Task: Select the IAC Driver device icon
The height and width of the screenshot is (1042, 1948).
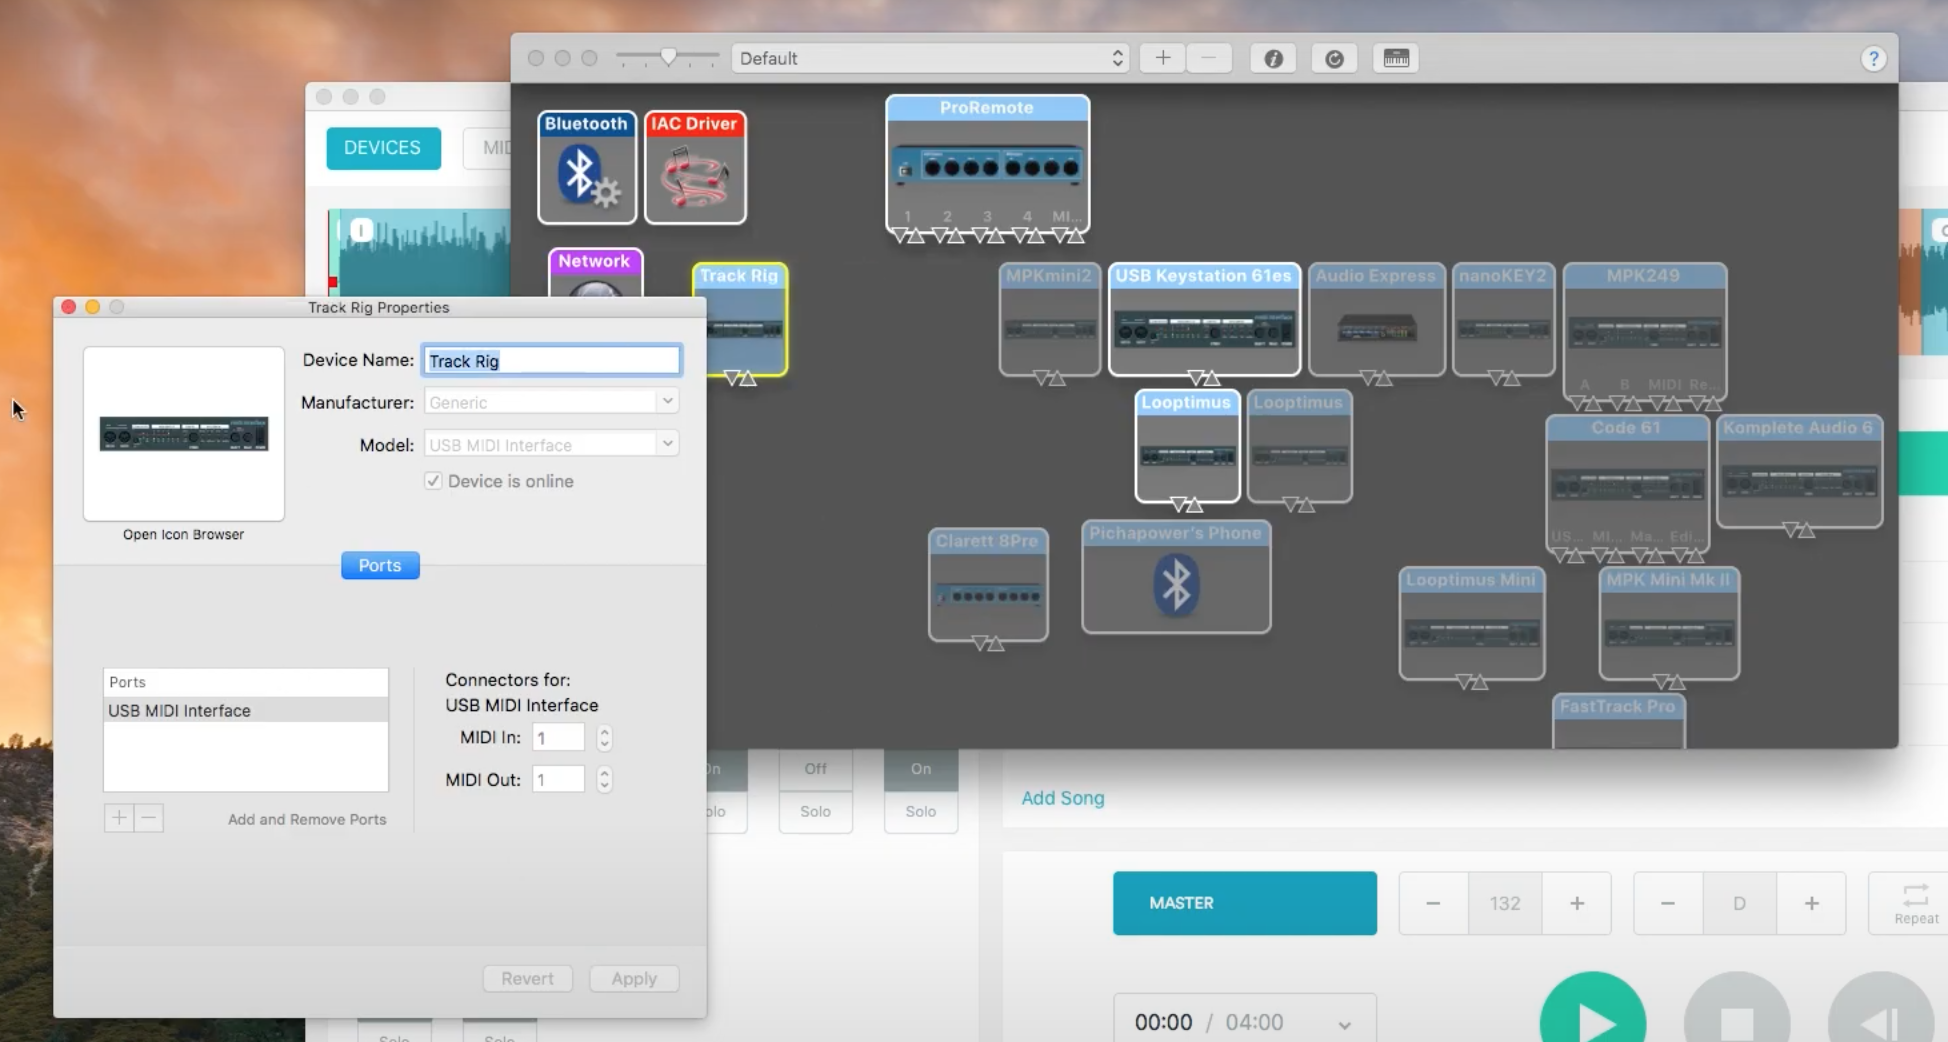Action: [x=695, y=168]
